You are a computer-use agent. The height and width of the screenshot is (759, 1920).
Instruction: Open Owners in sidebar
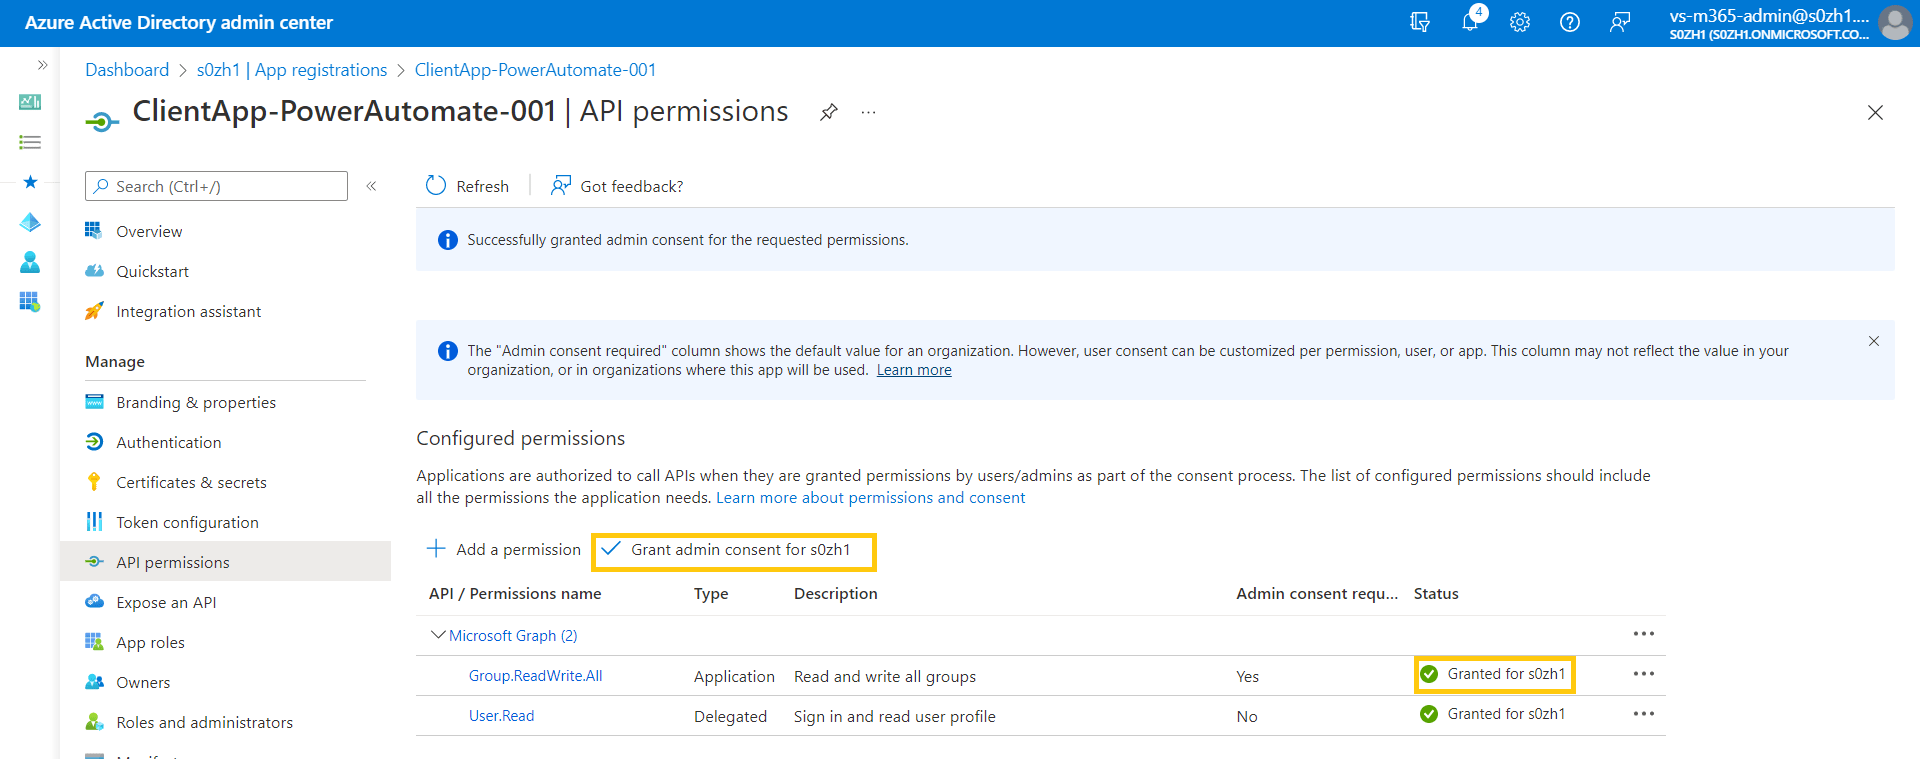coord(143,682)
